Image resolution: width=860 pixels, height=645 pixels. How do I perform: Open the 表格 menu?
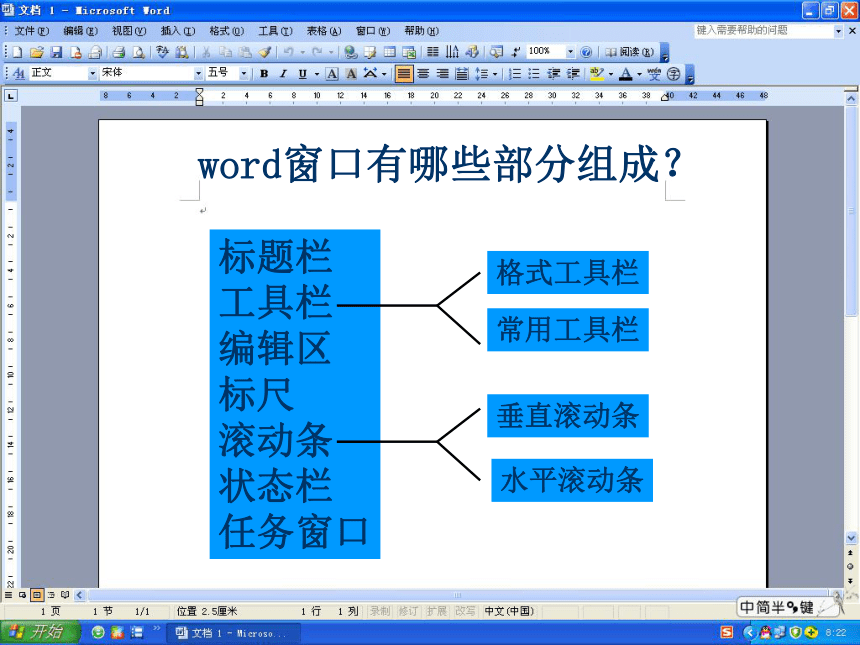(324, 31)
